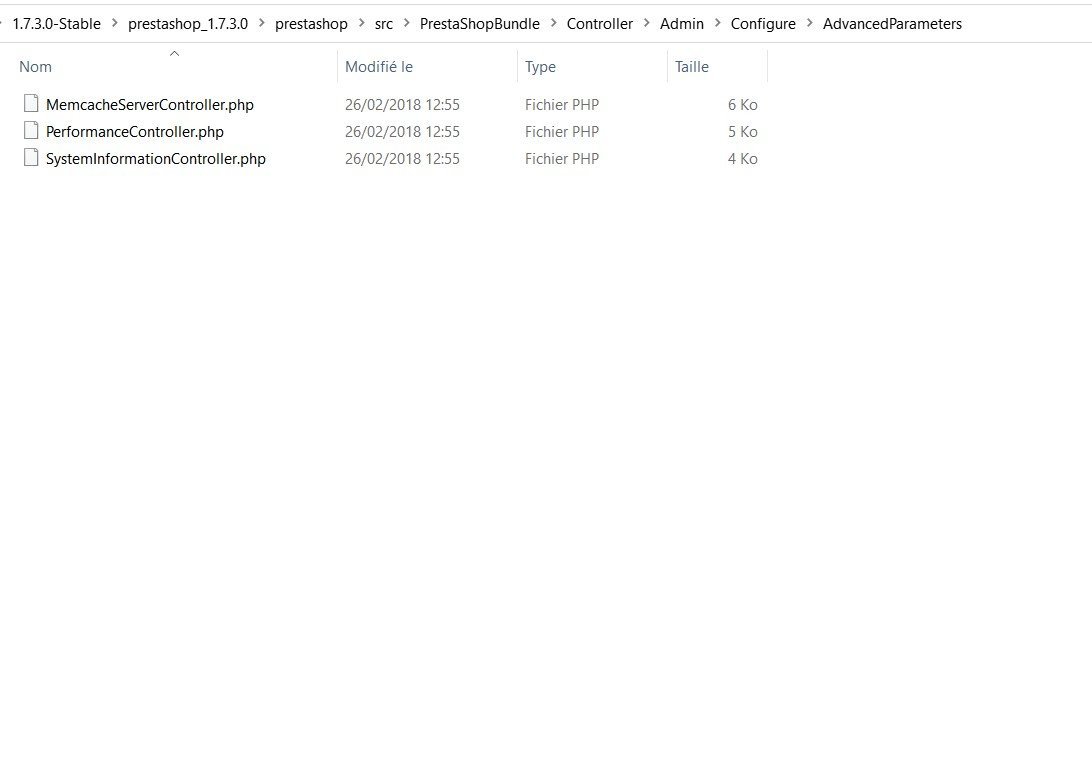Click AdvancedParameters in the address path
This screenshot has height=784, width=1092.
pos(892,24)
